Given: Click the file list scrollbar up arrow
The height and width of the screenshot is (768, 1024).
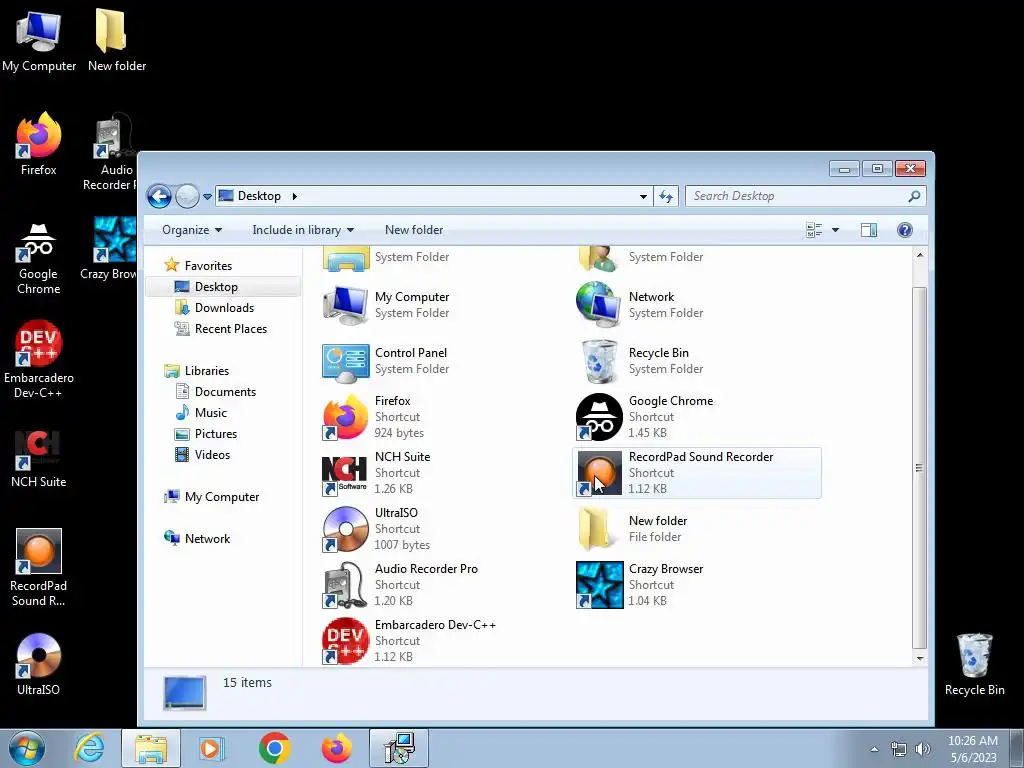Looking at the screenshot, I should [x=920, y=255].
